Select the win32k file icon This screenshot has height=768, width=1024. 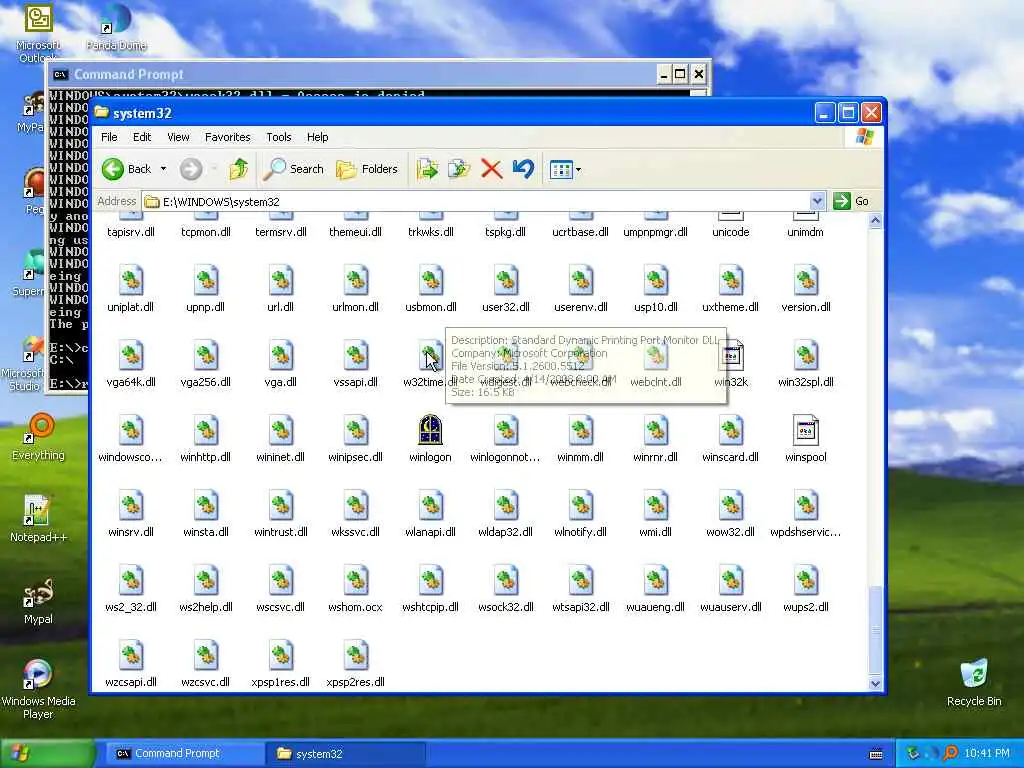click(731, 356)
